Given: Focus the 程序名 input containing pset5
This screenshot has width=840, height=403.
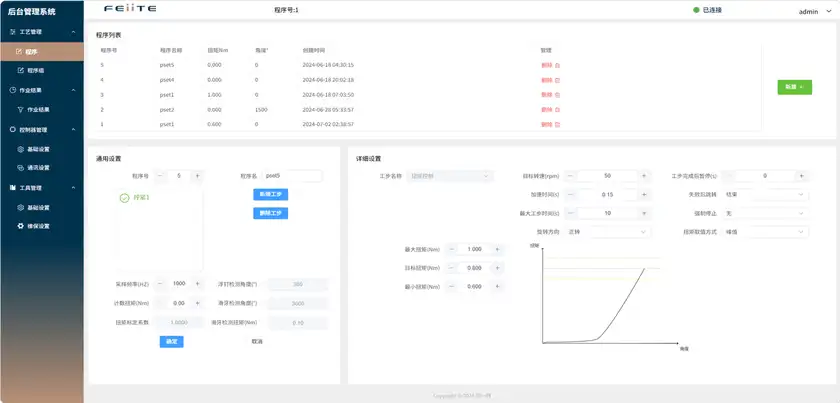Looking at the screenshot, I should [x=292, y=176].
